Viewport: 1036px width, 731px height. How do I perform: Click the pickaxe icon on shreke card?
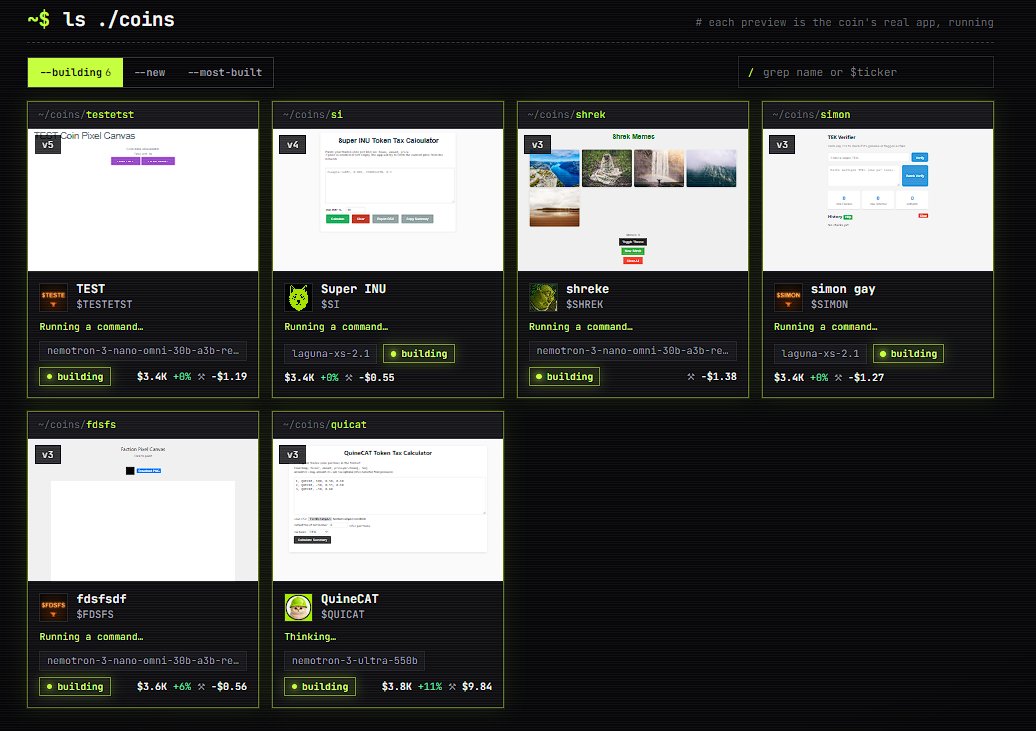coord(691,377)
